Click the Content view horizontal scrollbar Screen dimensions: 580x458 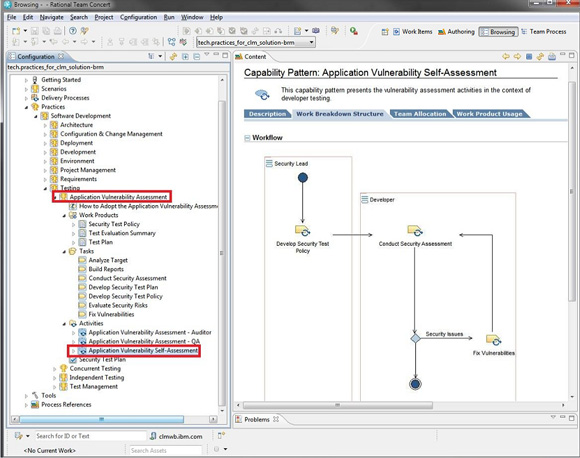click(338, 405)
